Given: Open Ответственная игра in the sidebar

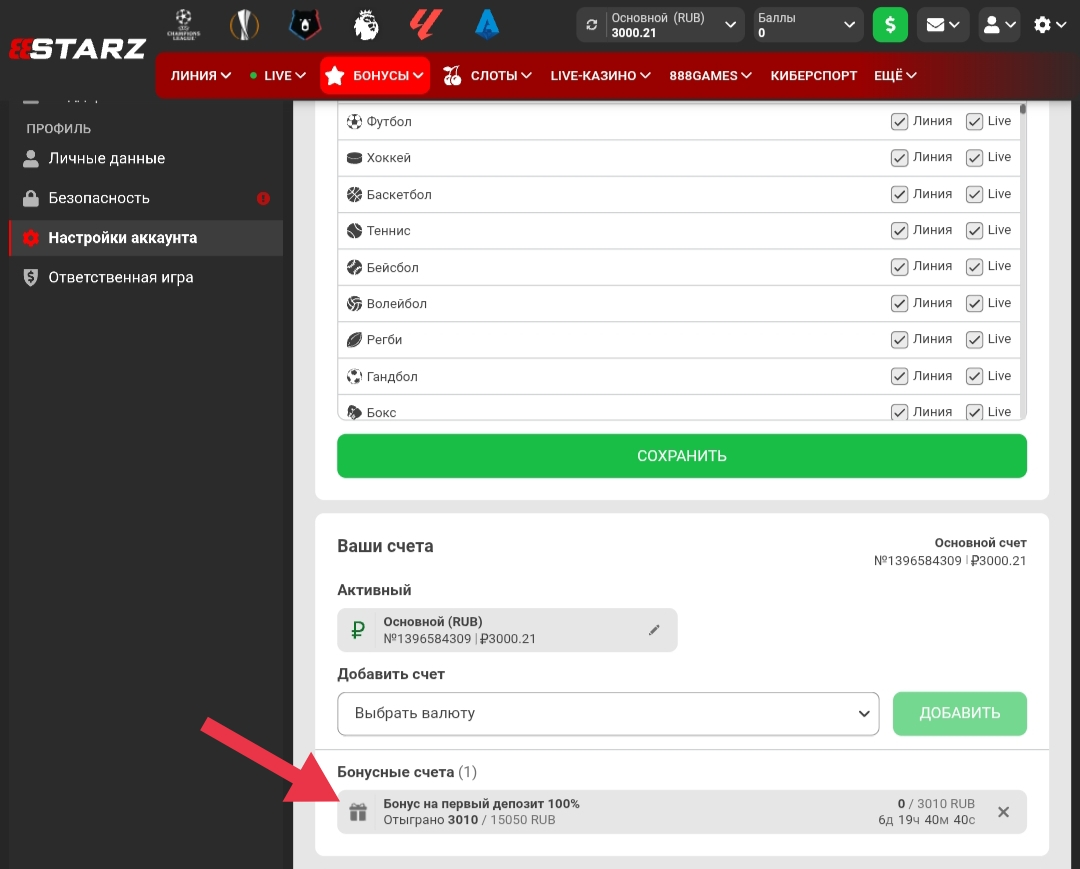Looking at the screenshot, I should 120,278.
